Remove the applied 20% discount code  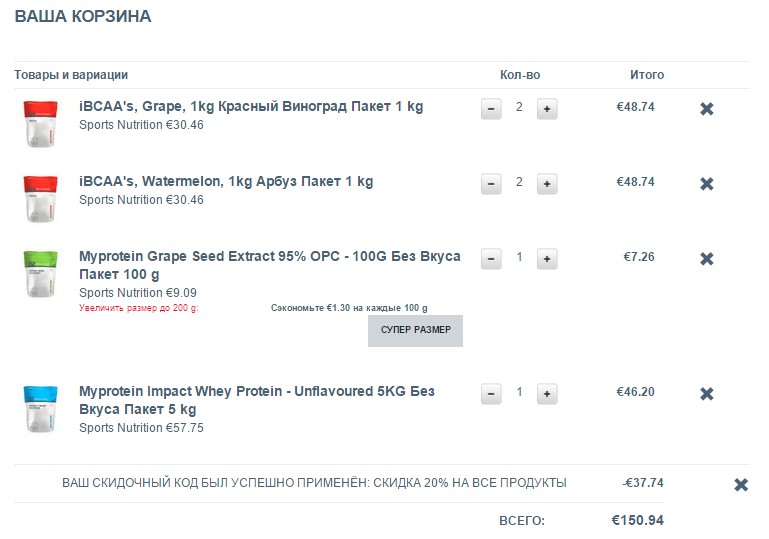pyautogui.click(x=741, y=485)
